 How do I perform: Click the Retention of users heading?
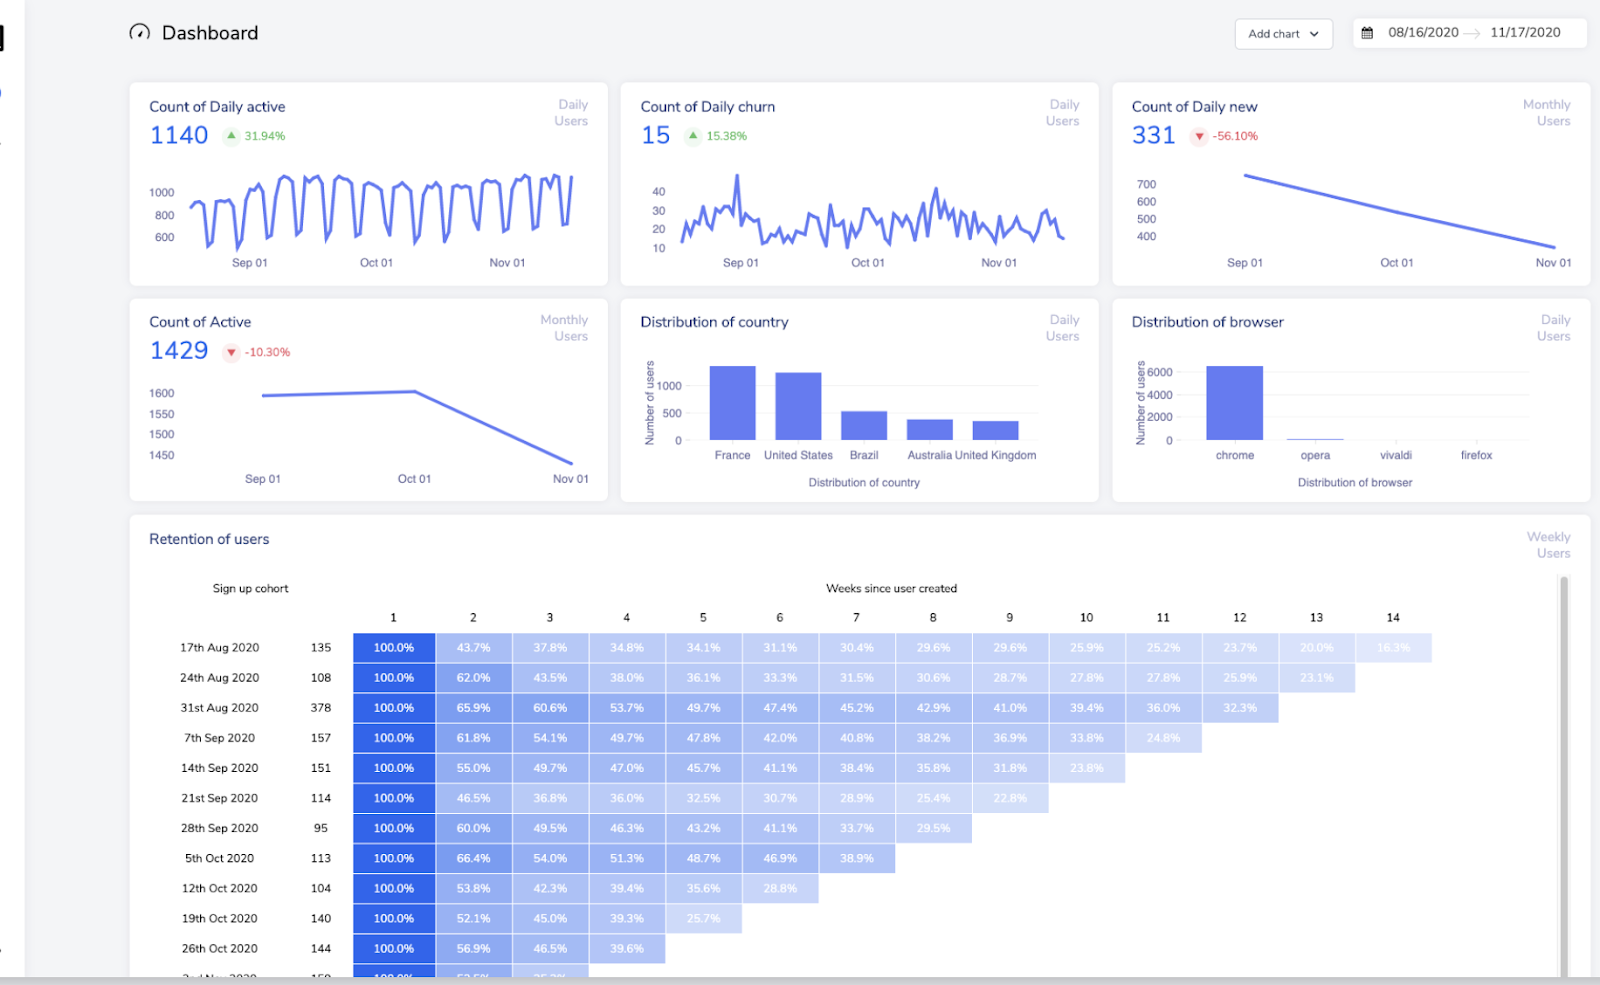tap(209, 539)
